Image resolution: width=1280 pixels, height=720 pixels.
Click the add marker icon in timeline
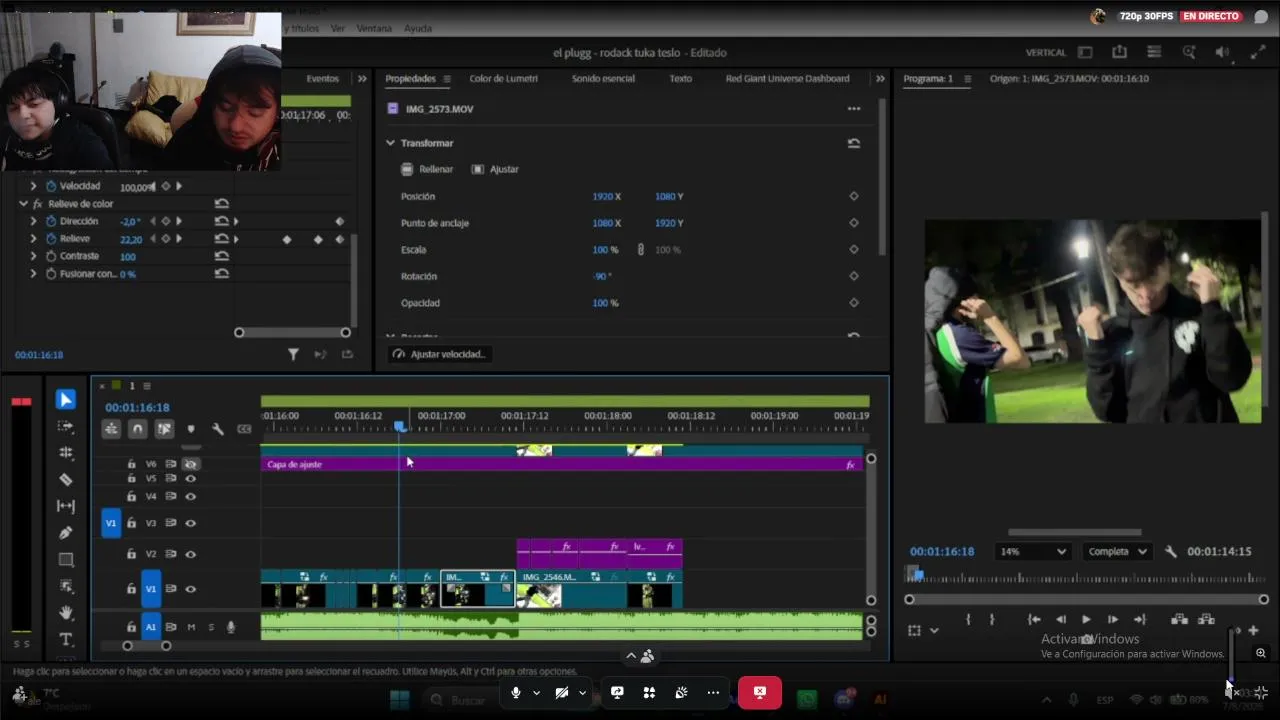click(x=191, y=429)
